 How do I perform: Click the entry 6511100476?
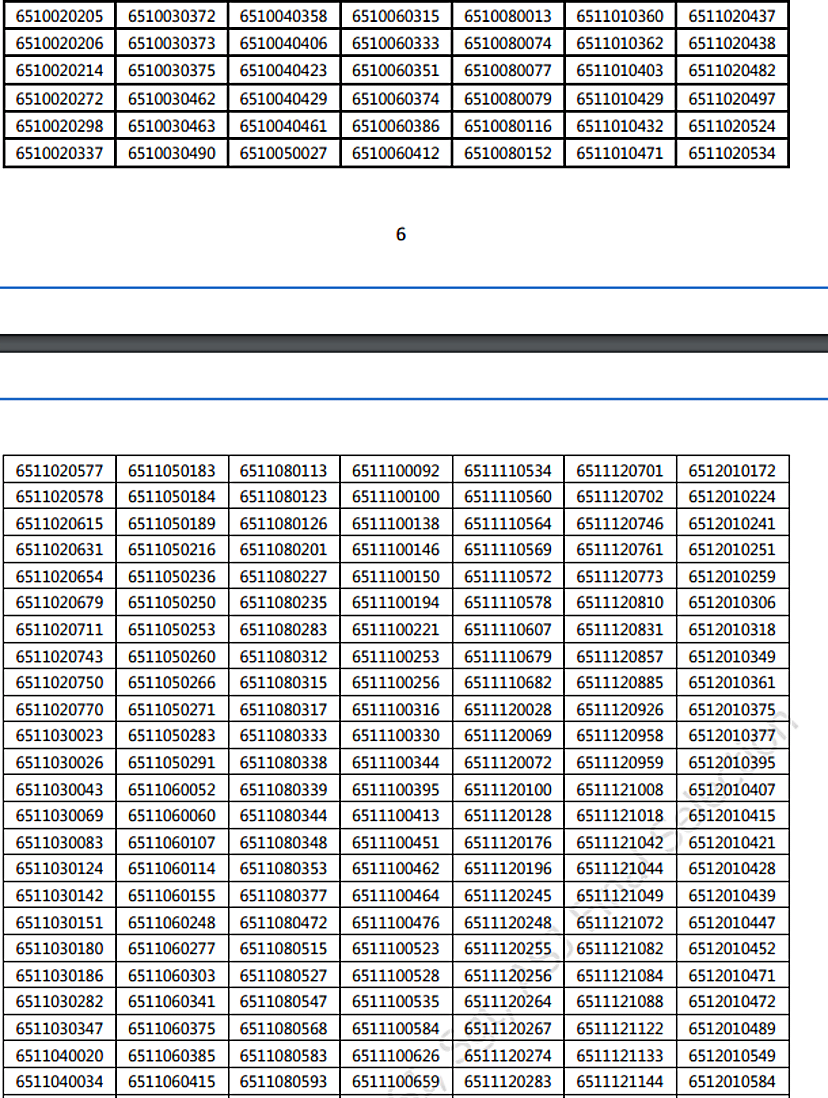[396, 922]
